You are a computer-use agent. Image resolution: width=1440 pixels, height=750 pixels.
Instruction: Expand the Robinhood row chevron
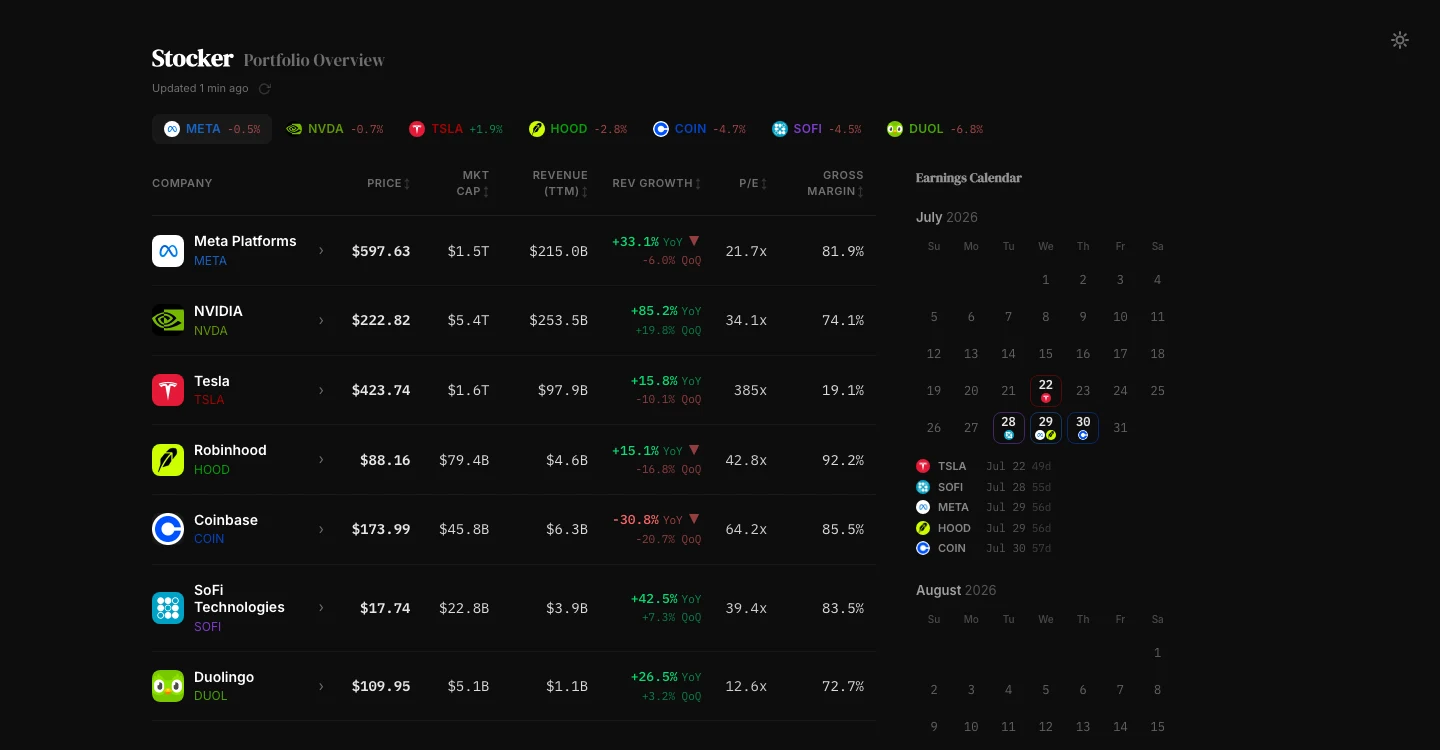(321, 460)
